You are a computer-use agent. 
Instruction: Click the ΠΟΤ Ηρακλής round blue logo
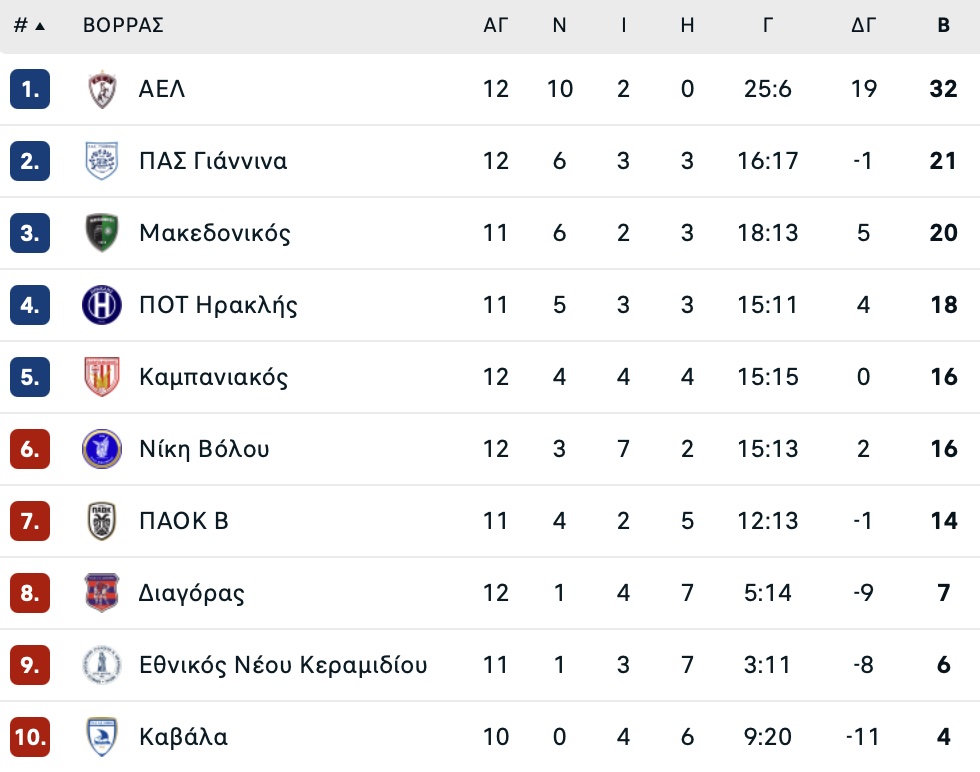point(102,305)
